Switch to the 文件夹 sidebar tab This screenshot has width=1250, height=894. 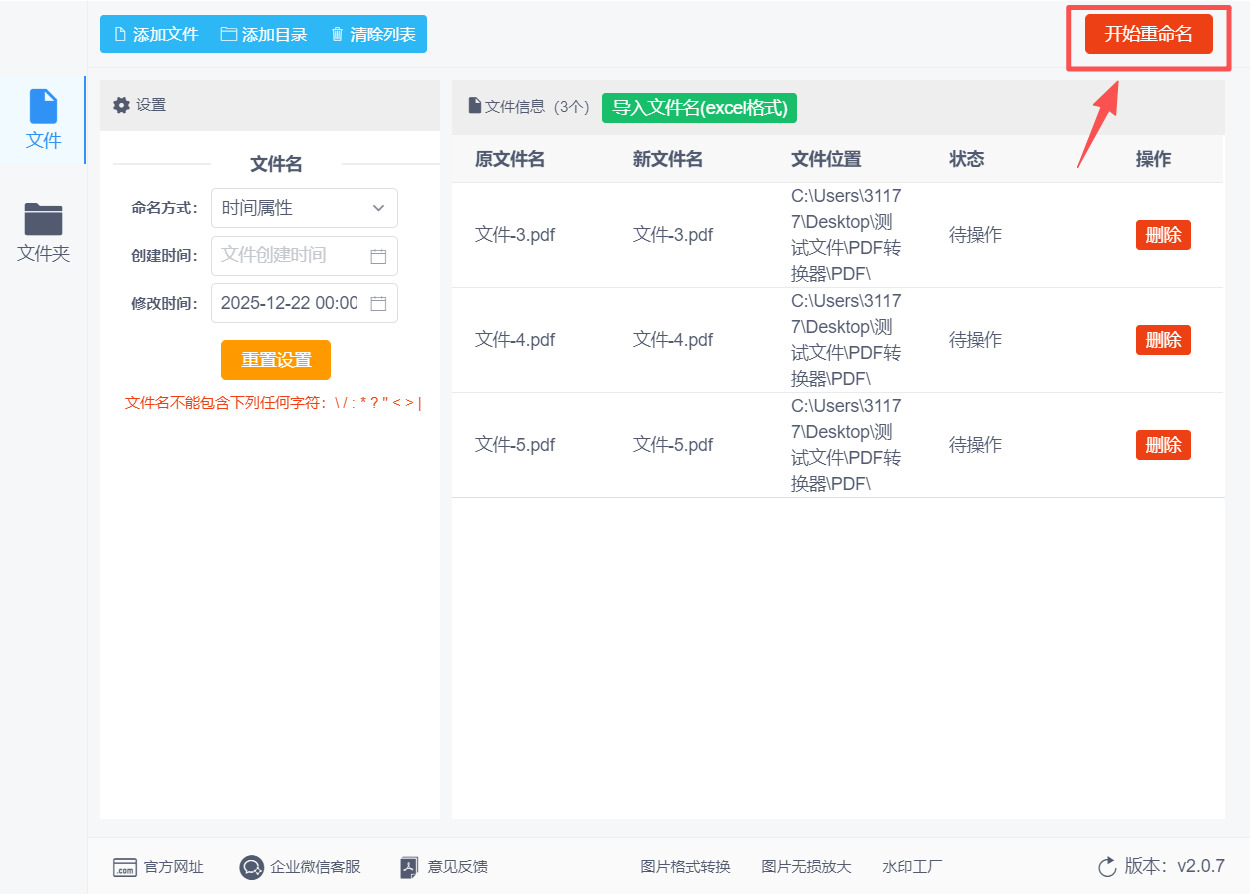pos(43,232)
